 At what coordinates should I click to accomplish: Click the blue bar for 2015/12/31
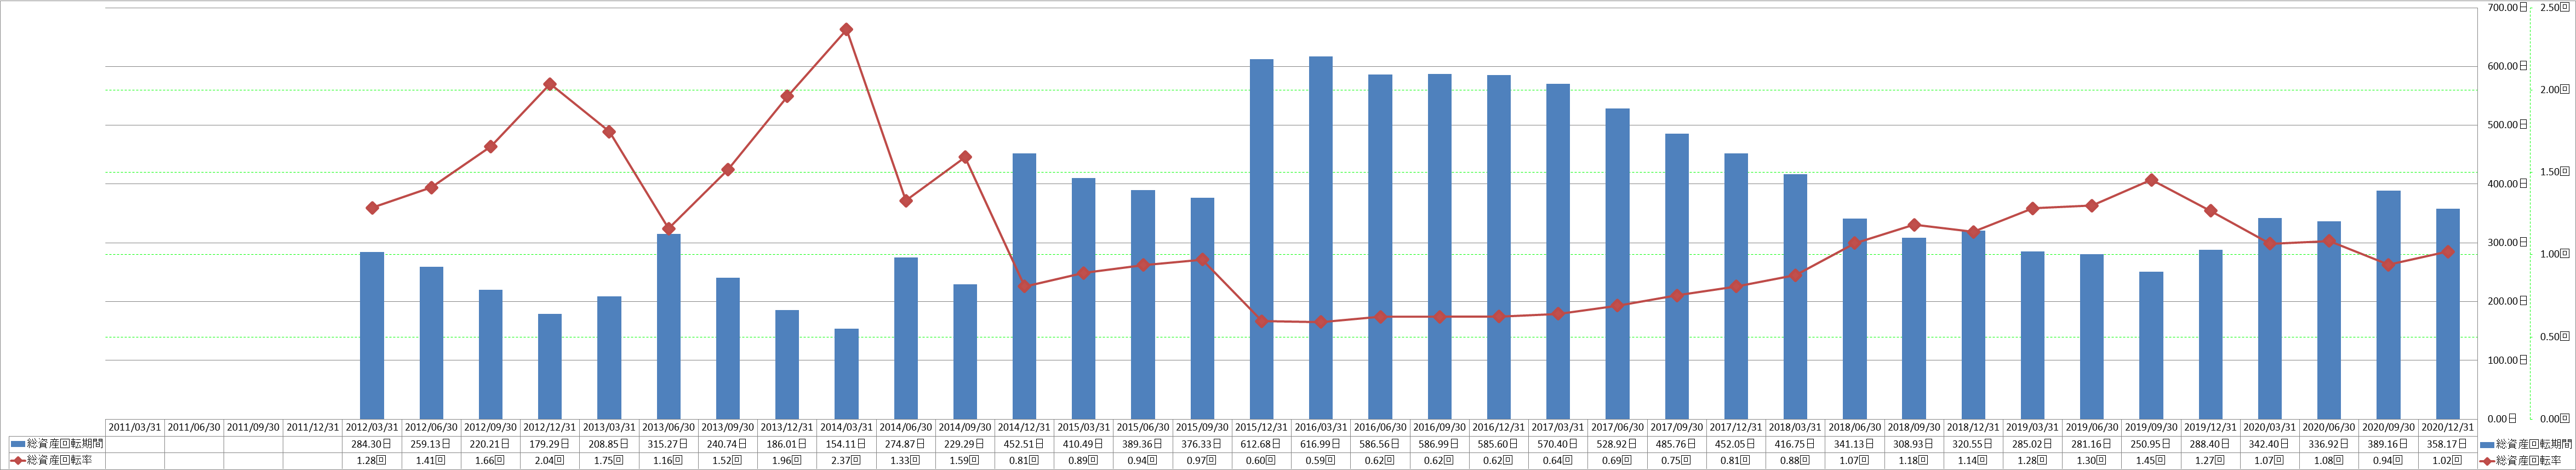tap(1261, 239)
